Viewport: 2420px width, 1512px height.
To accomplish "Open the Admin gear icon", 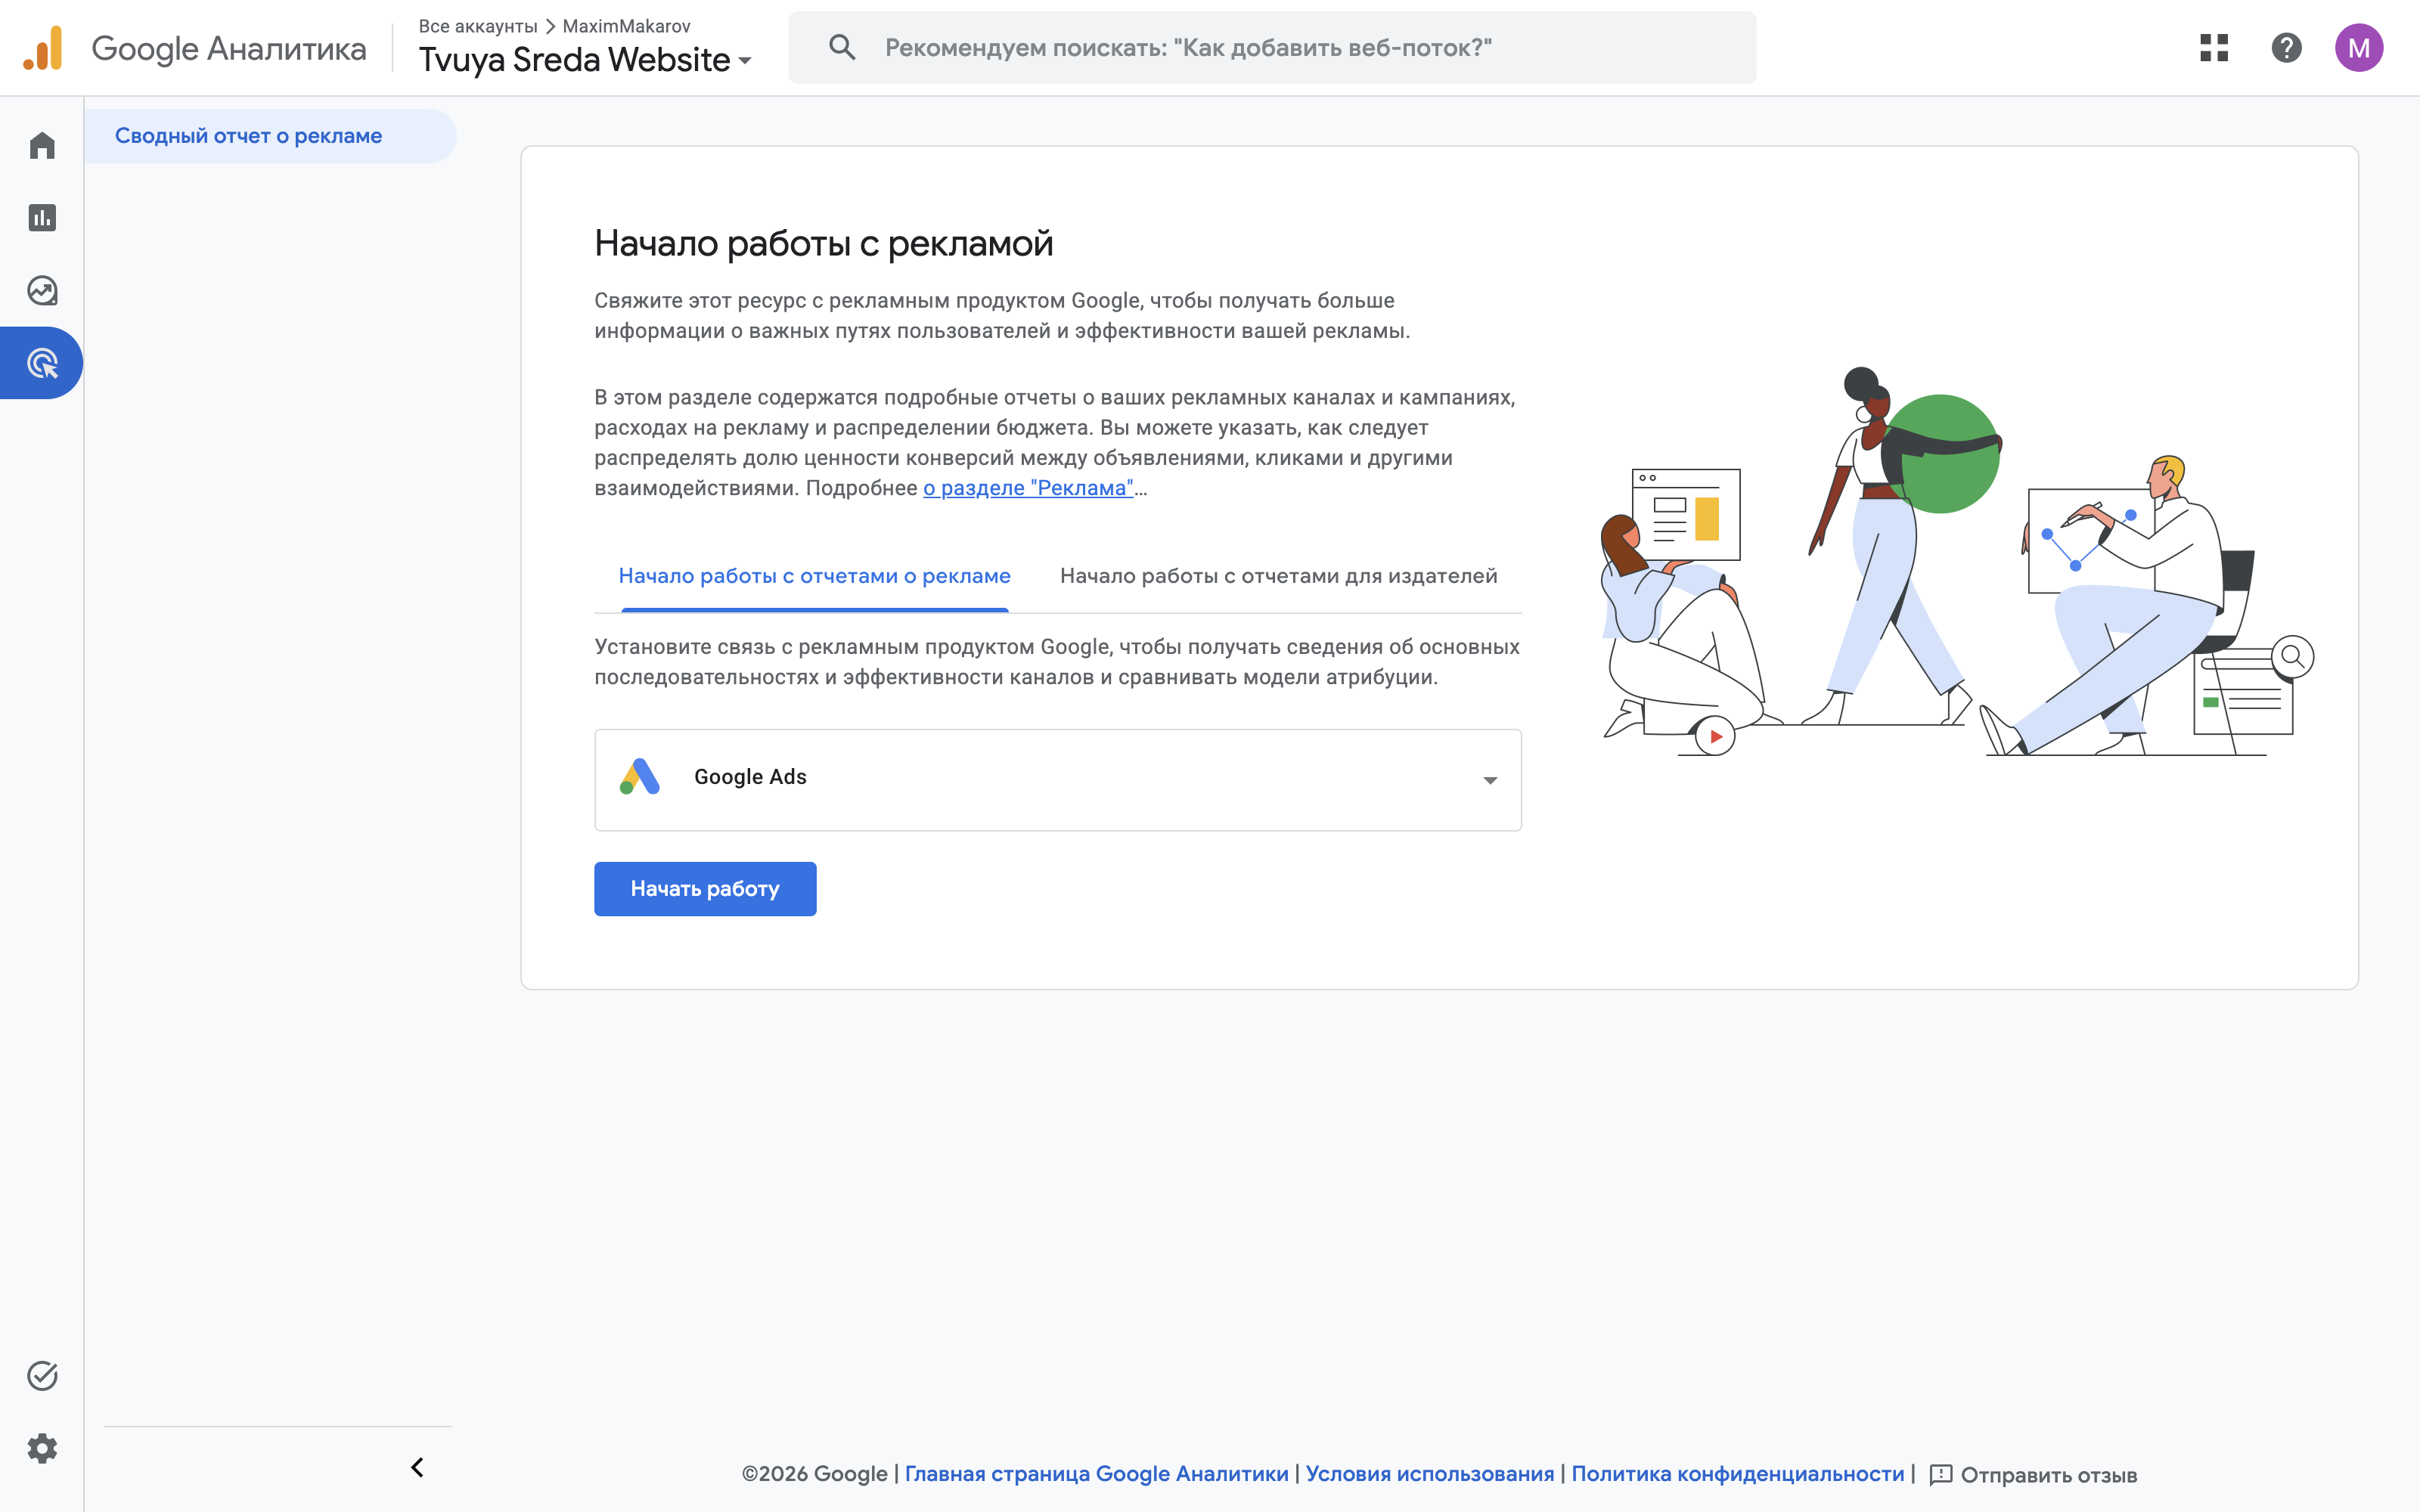I will (42, 1448).
